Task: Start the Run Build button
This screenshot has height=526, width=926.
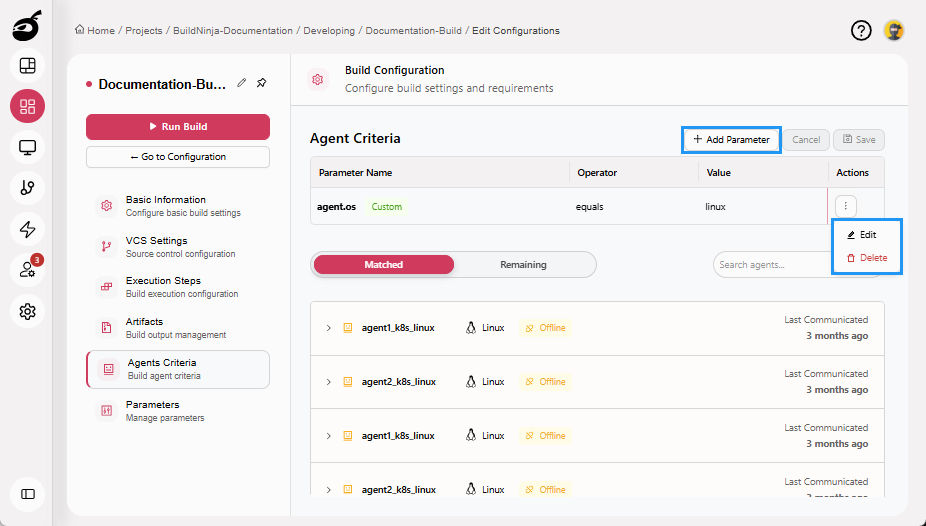Action: pyautogui.click(x=178, y=126)
